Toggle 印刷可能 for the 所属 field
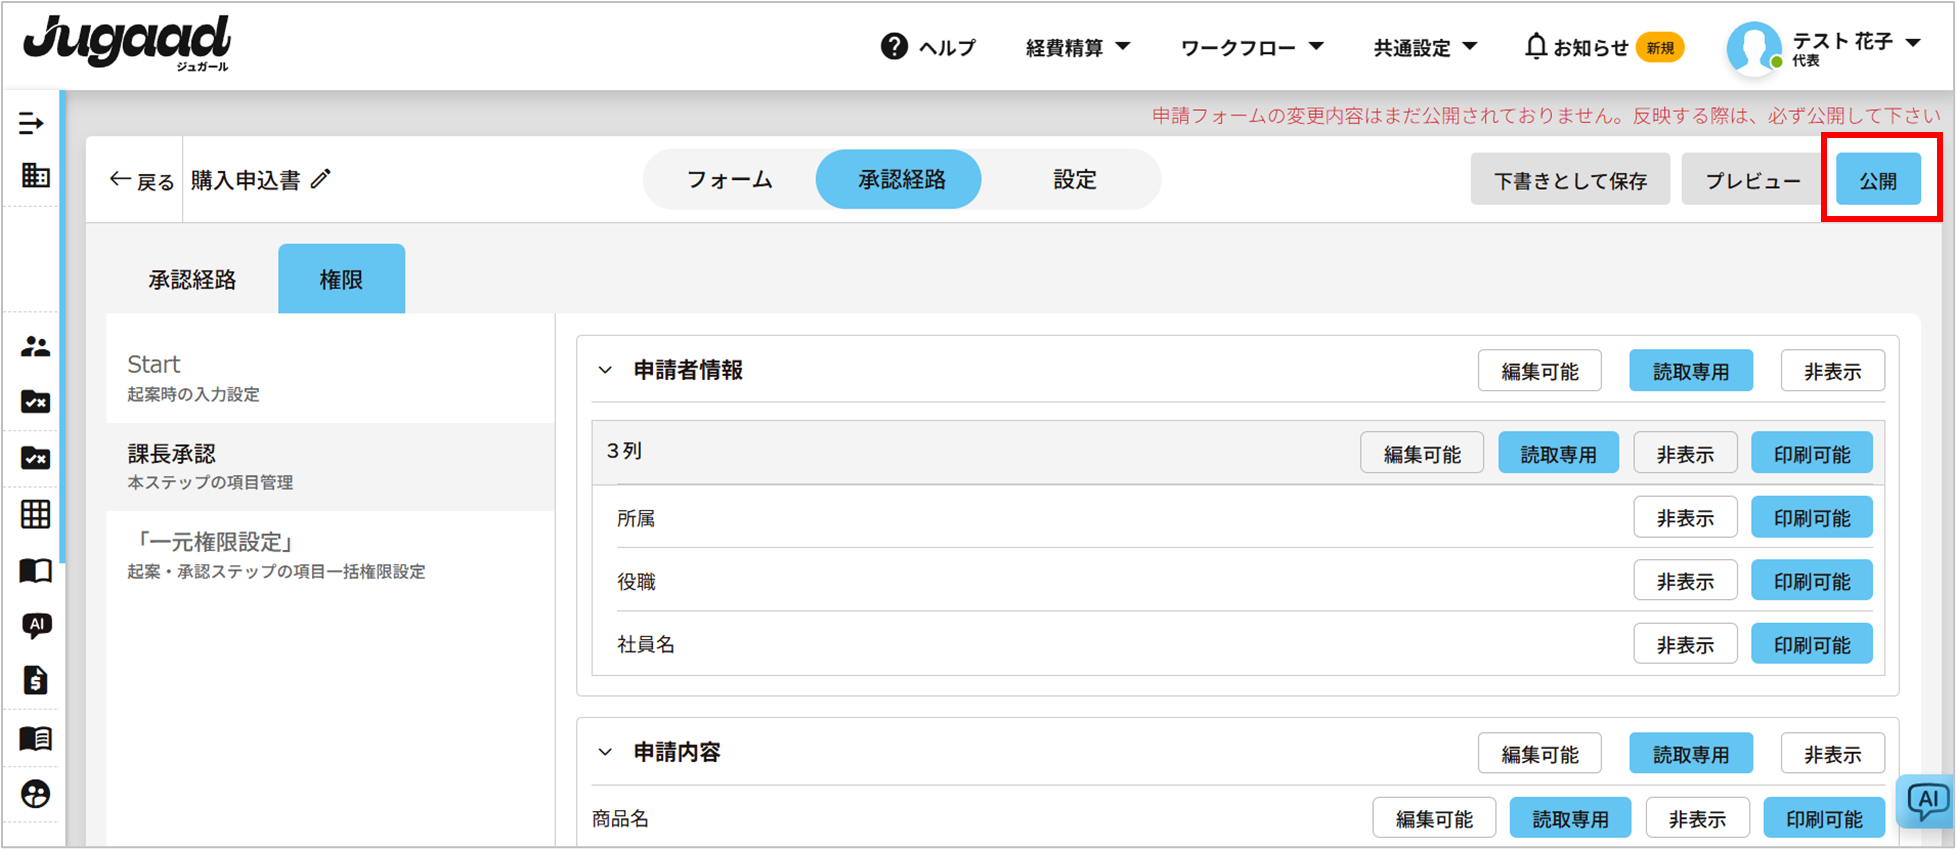The width and height of the screenshot is (1956, 849). click(x=1811, y=518)
